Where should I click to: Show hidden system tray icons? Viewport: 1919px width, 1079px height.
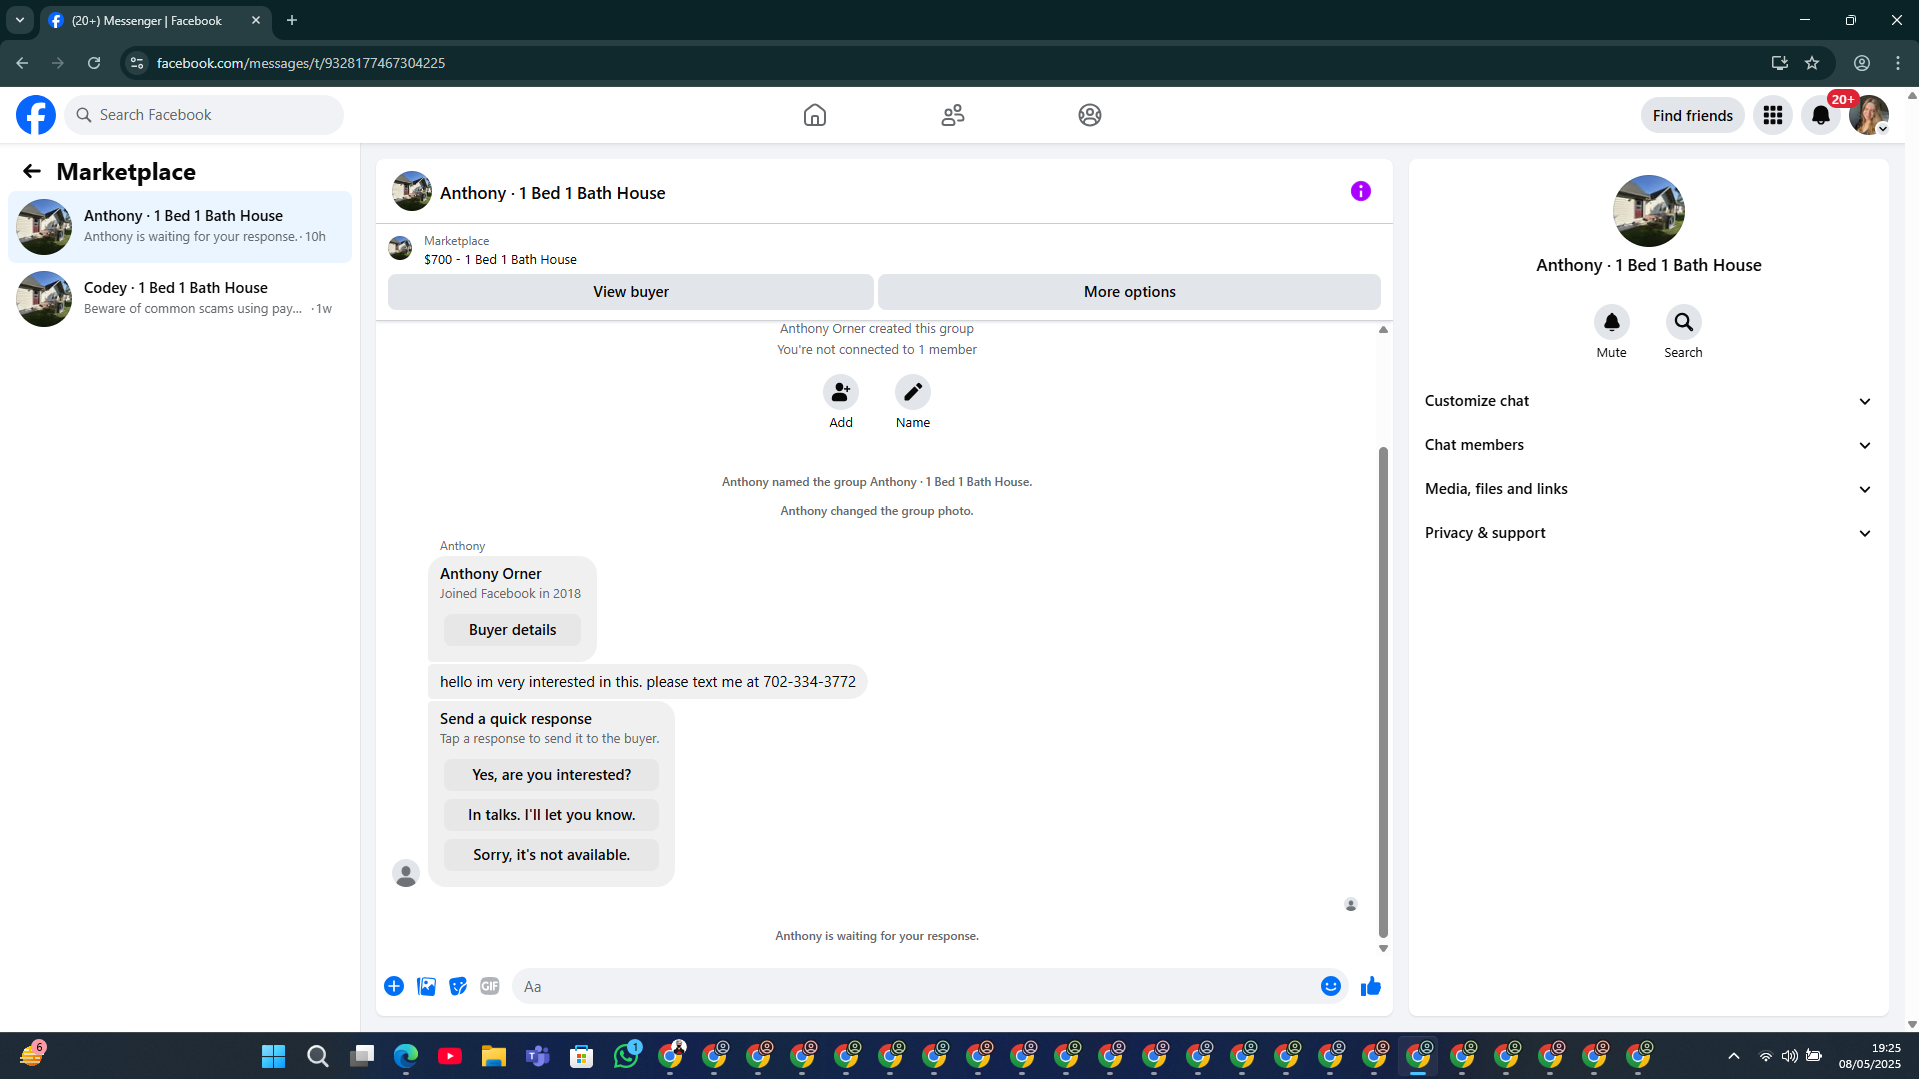point(1734,1056)
